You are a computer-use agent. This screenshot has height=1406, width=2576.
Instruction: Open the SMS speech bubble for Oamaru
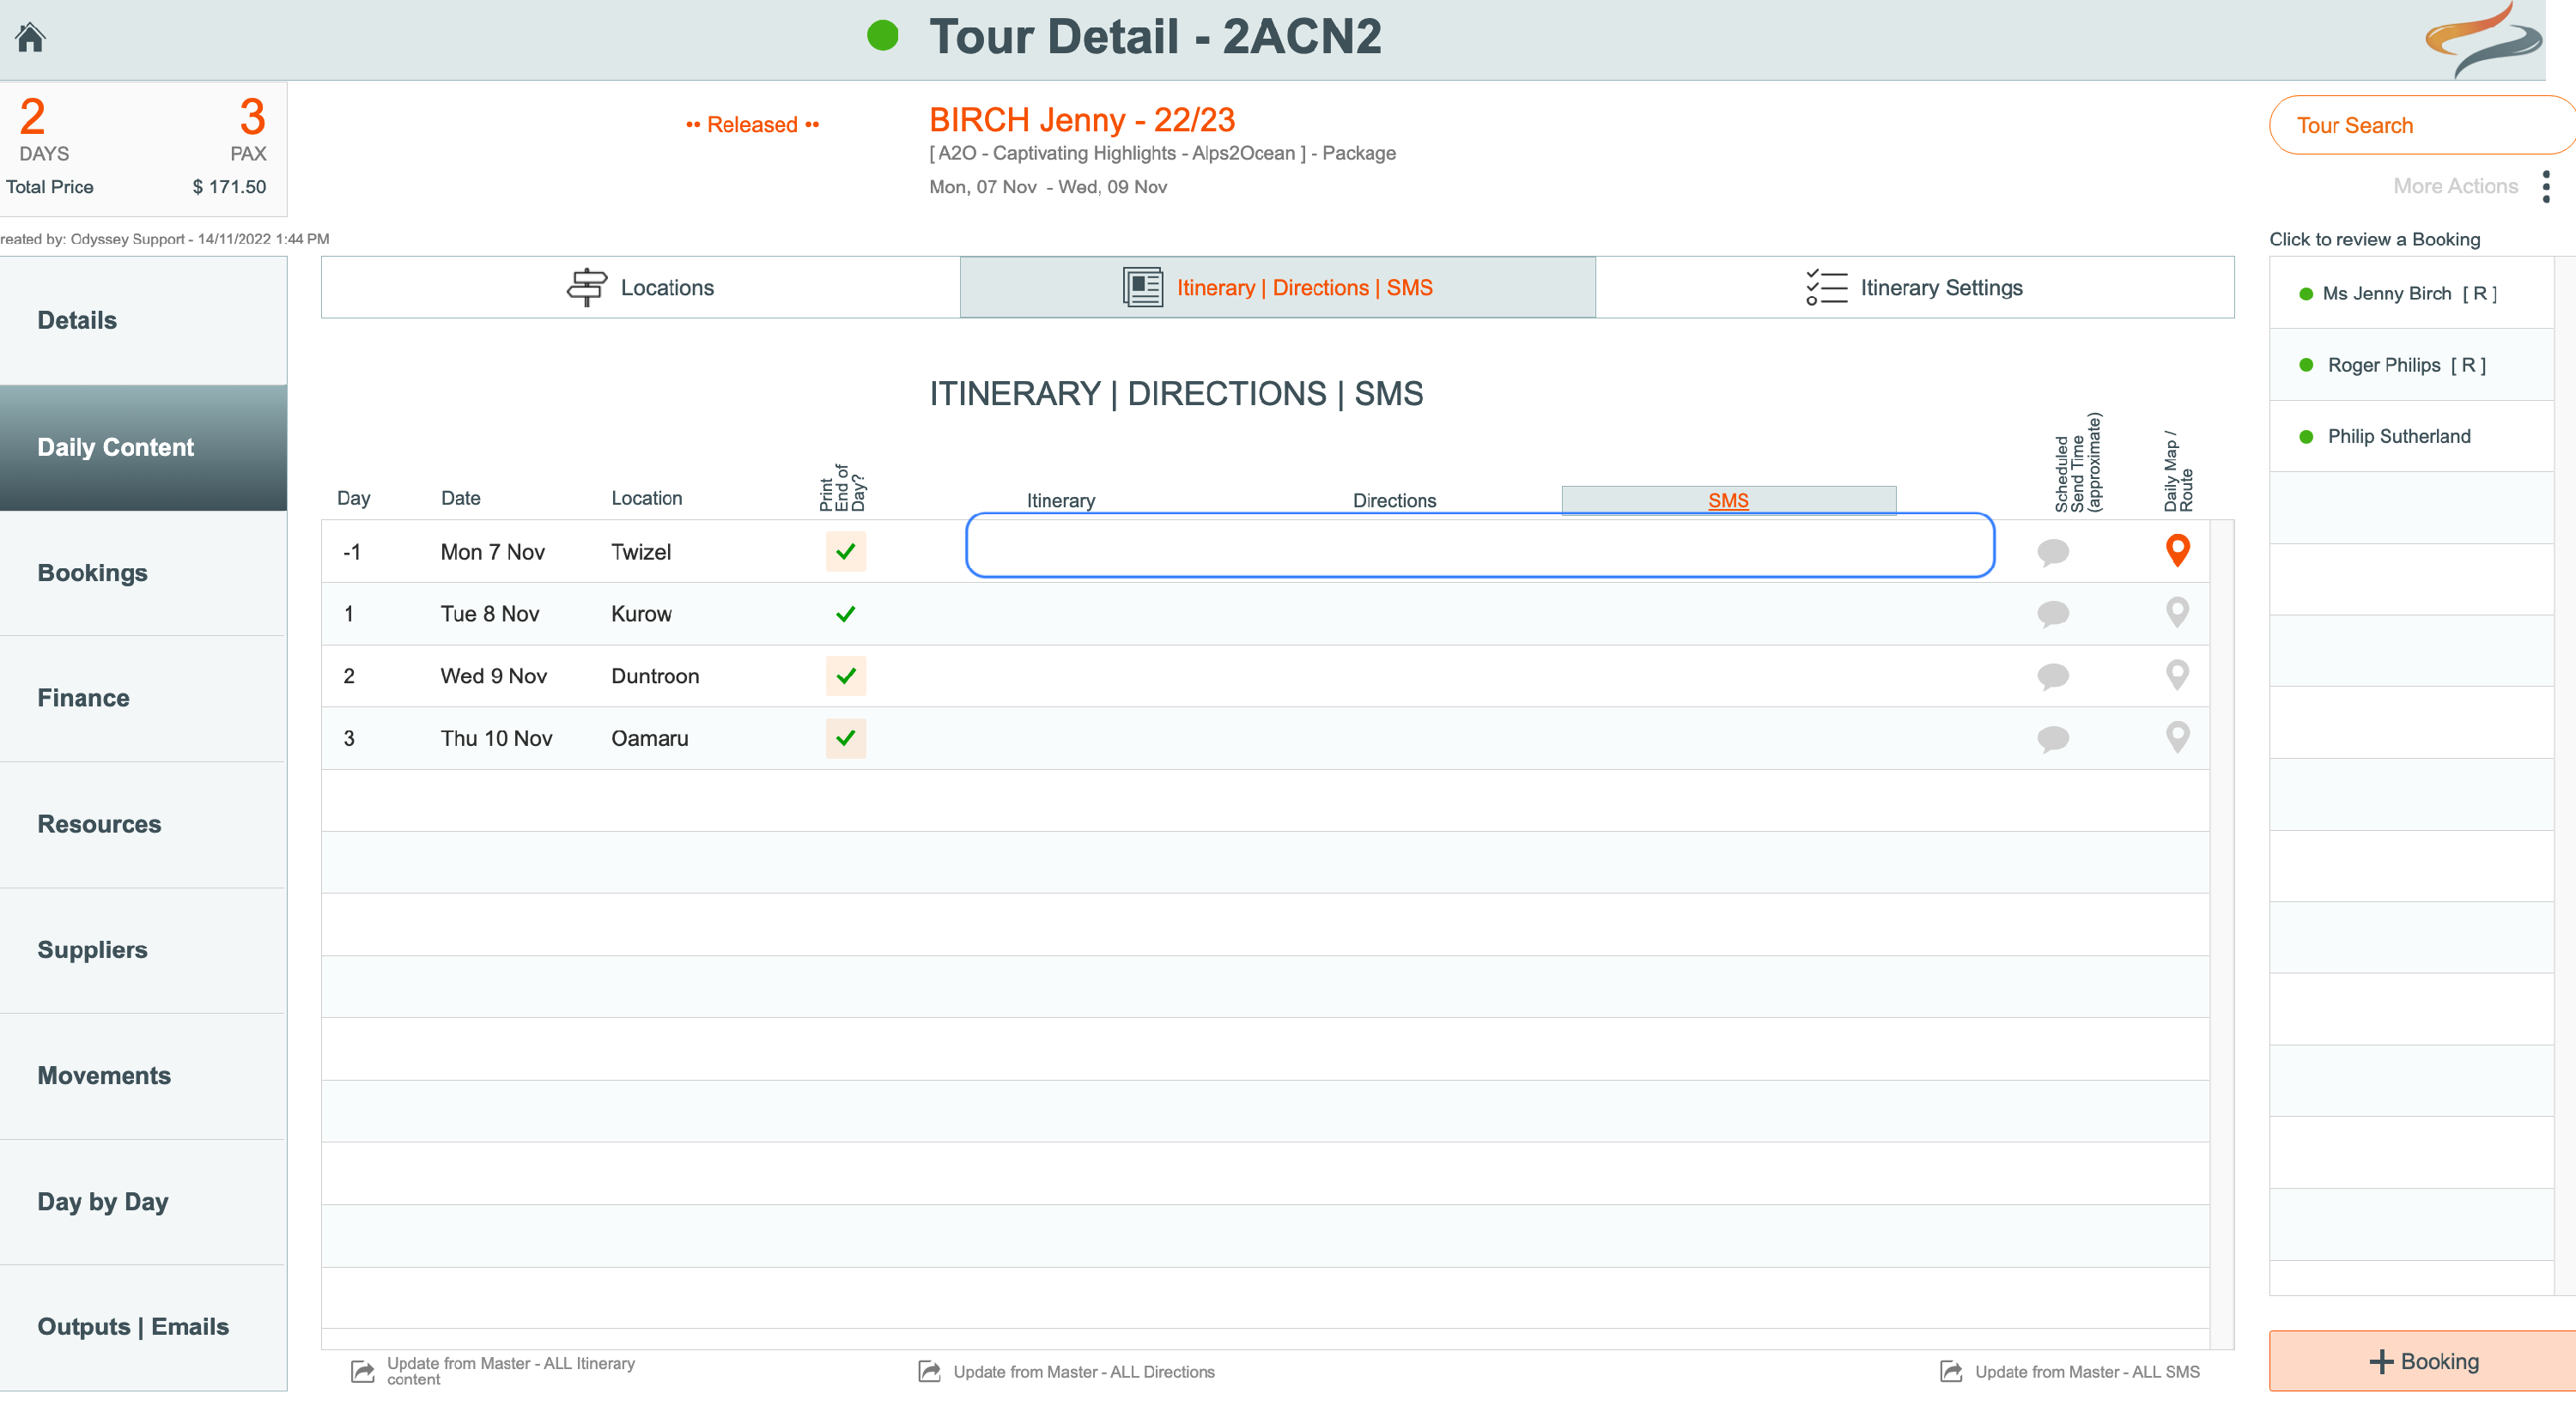2053,739
